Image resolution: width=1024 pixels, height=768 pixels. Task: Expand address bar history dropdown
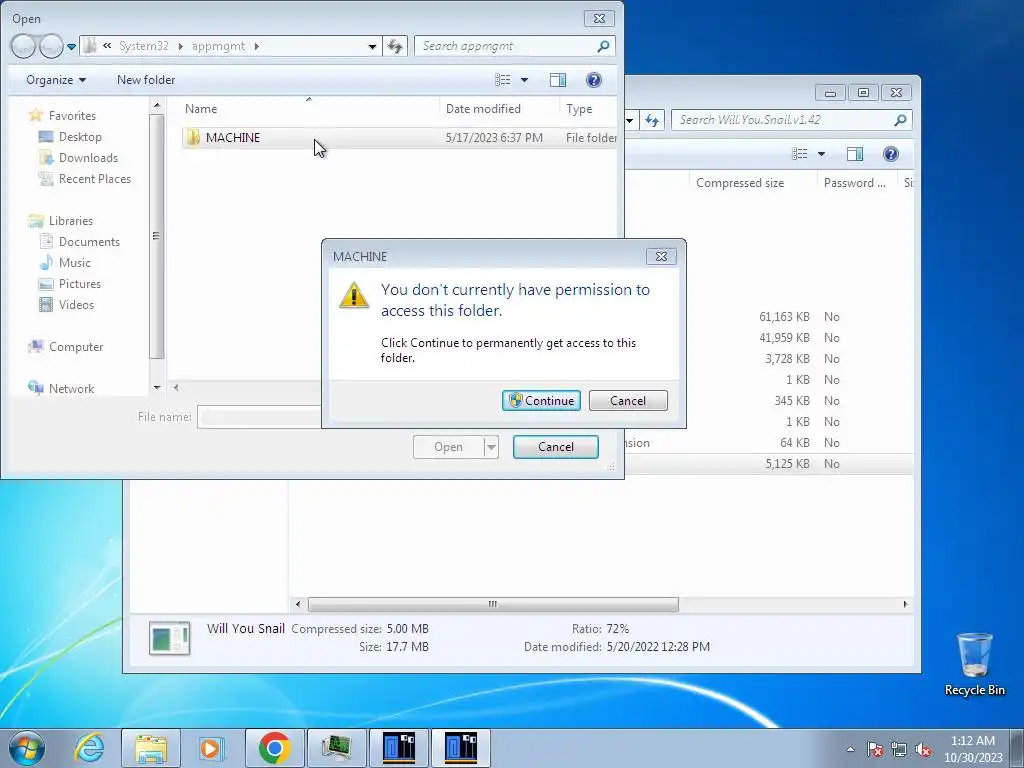coord(372,46)
